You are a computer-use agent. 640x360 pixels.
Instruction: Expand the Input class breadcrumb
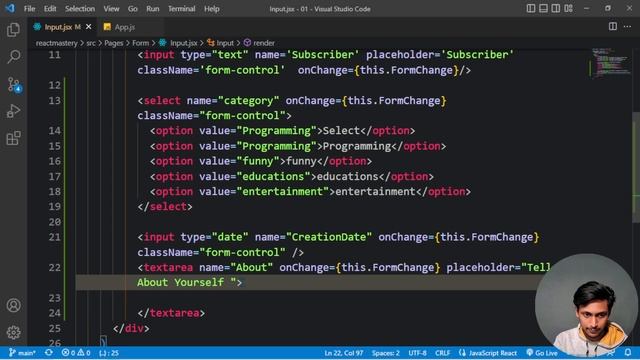click(221, 43)
